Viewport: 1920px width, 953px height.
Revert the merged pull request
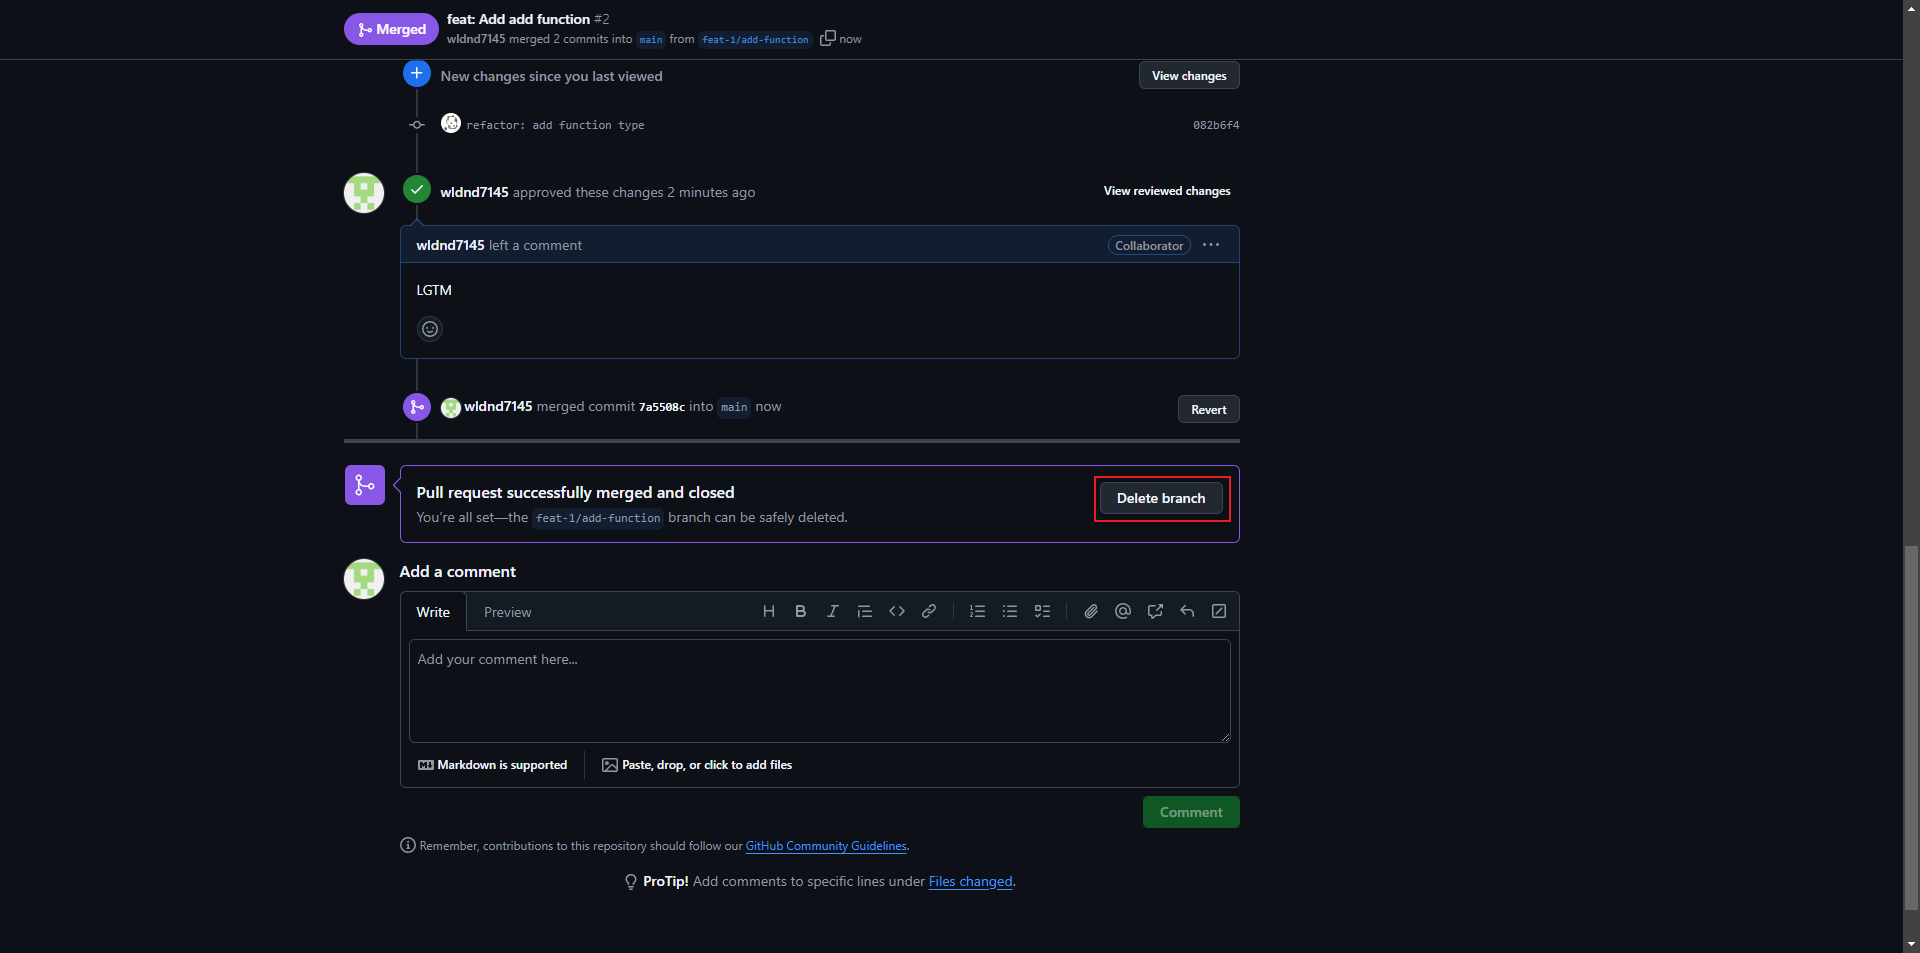tap(1208, 410)
